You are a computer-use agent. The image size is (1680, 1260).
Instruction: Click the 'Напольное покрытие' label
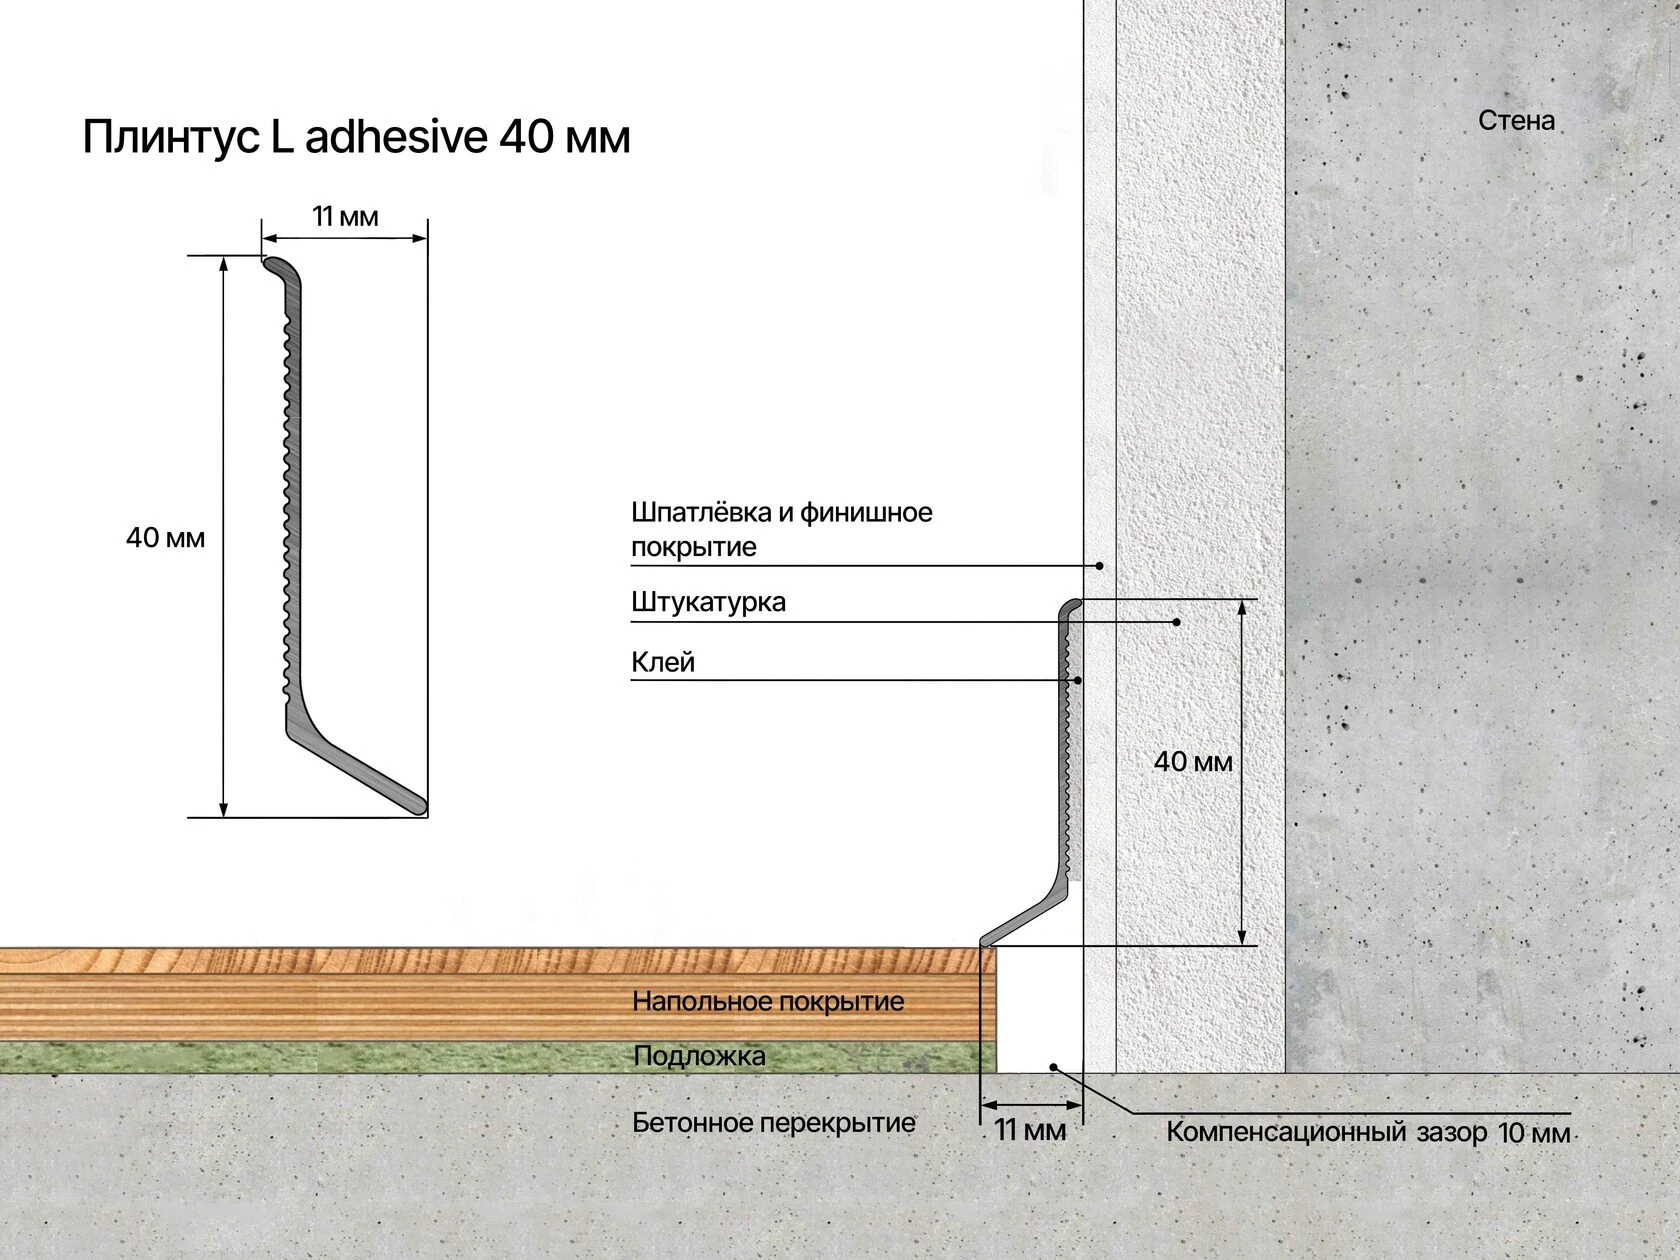click(768, 1001)
